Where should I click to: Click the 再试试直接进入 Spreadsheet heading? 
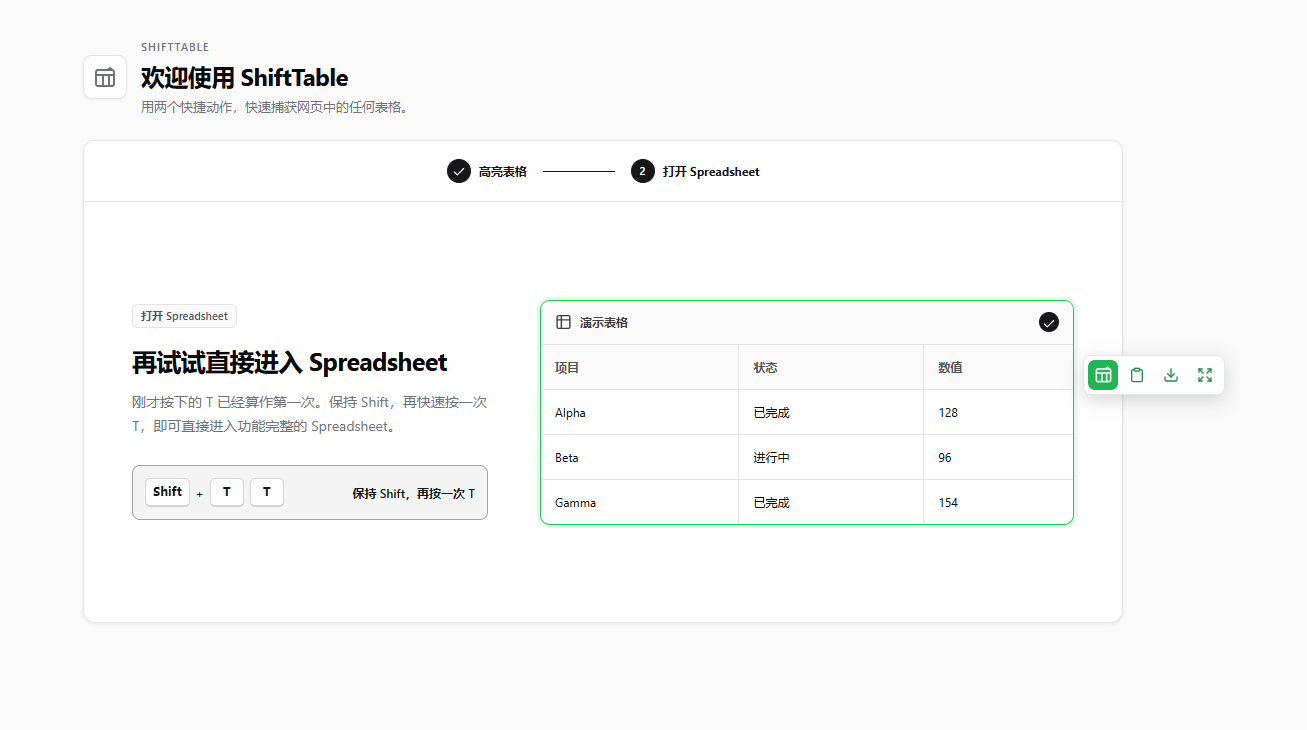[x=290, y=362]
